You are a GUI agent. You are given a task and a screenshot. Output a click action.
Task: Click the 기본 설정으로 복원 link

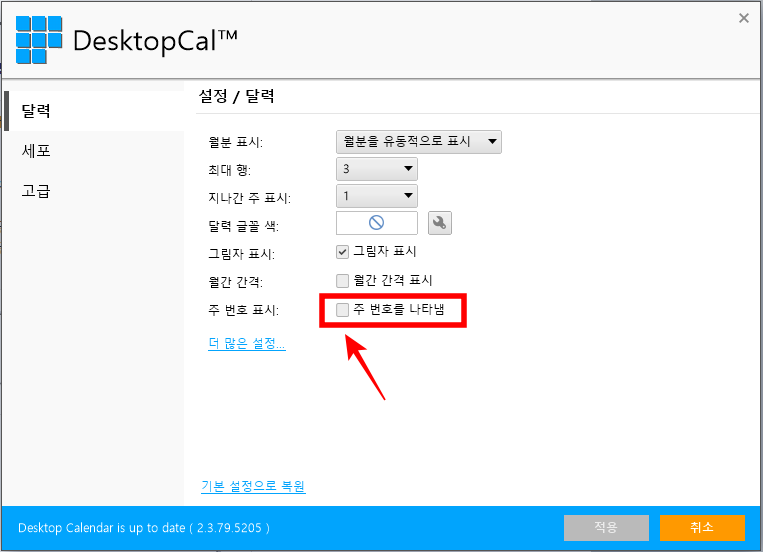point(253,486)
